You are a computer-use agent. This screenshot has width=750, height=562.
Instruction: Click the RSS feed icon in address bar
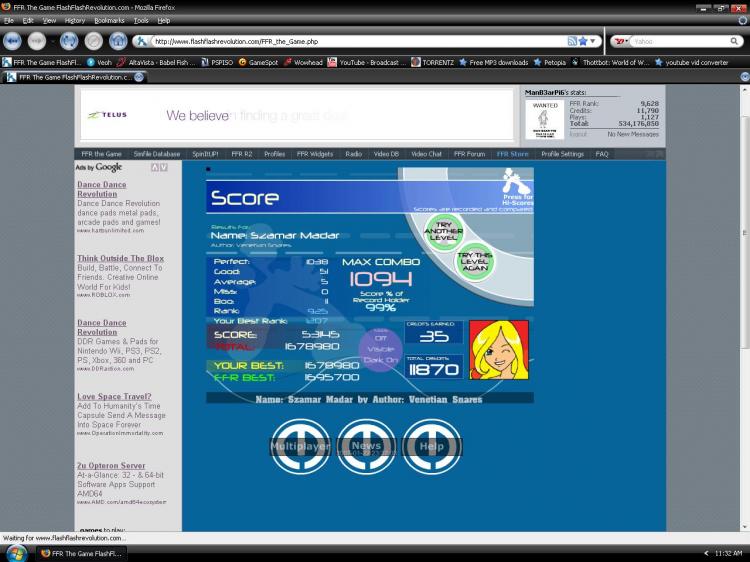(x=572, y=41)
